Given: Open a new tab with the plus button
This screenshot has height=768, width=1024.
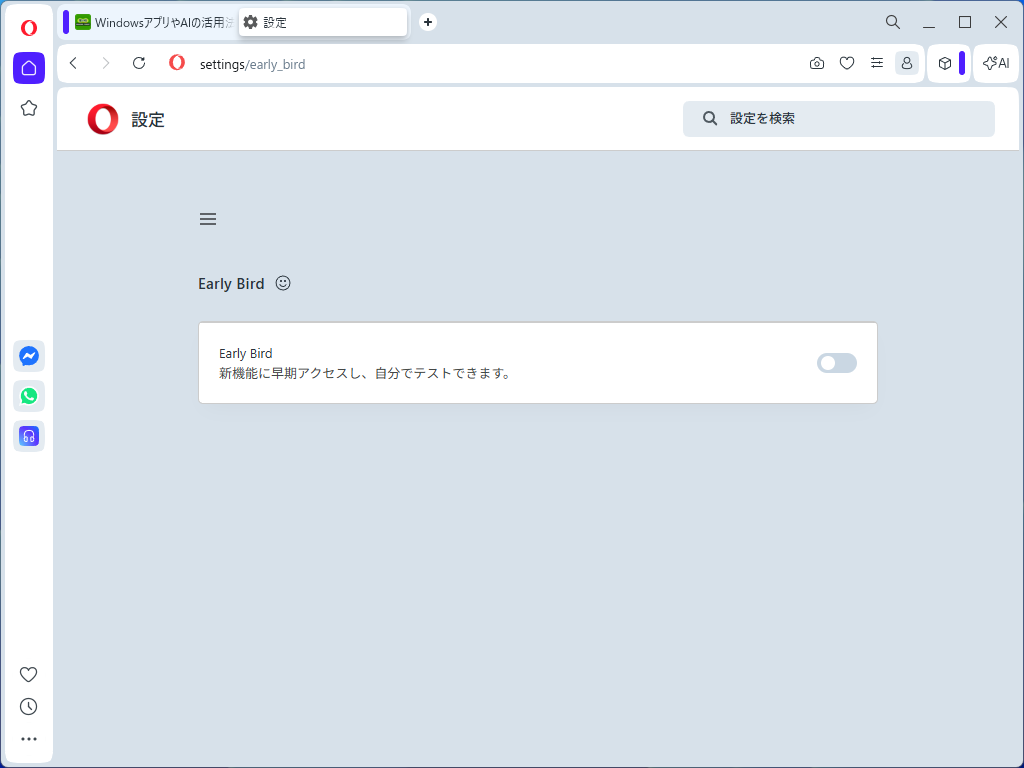Looking at the screenshot, I should [x=427, y=21].
